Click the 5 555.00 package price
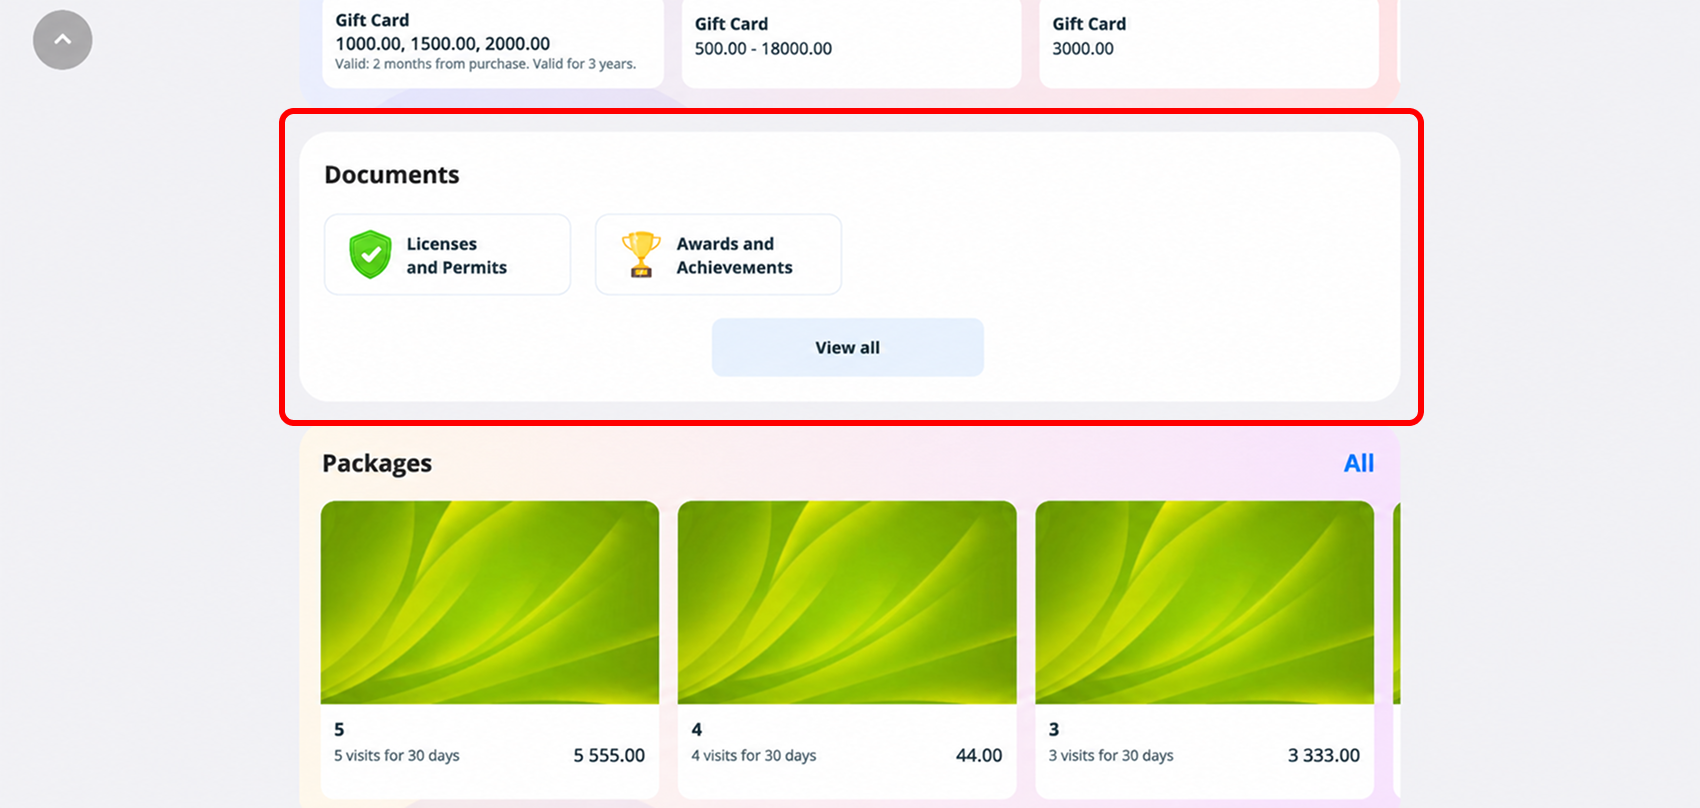The image size is (1700, 808). pyautogui.click(x=609, y=755)
